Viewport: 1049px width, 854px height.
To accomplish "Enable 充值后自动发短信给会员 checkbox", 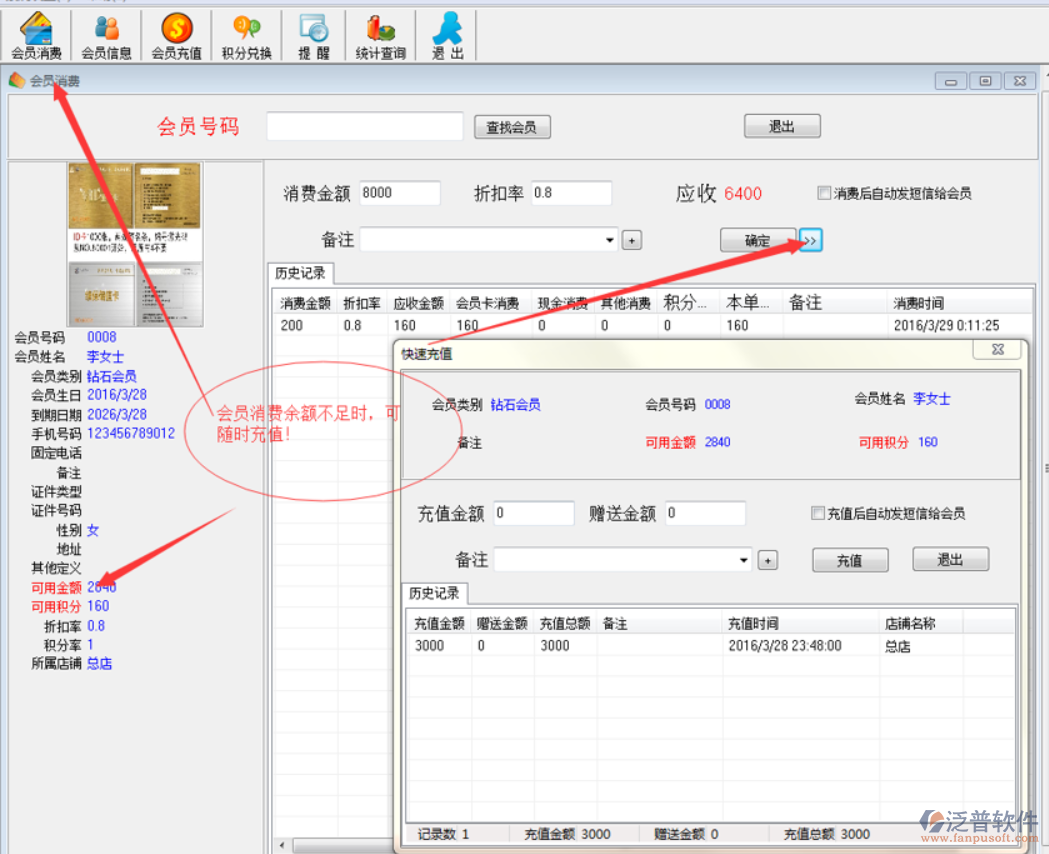I will pos(818,514).
